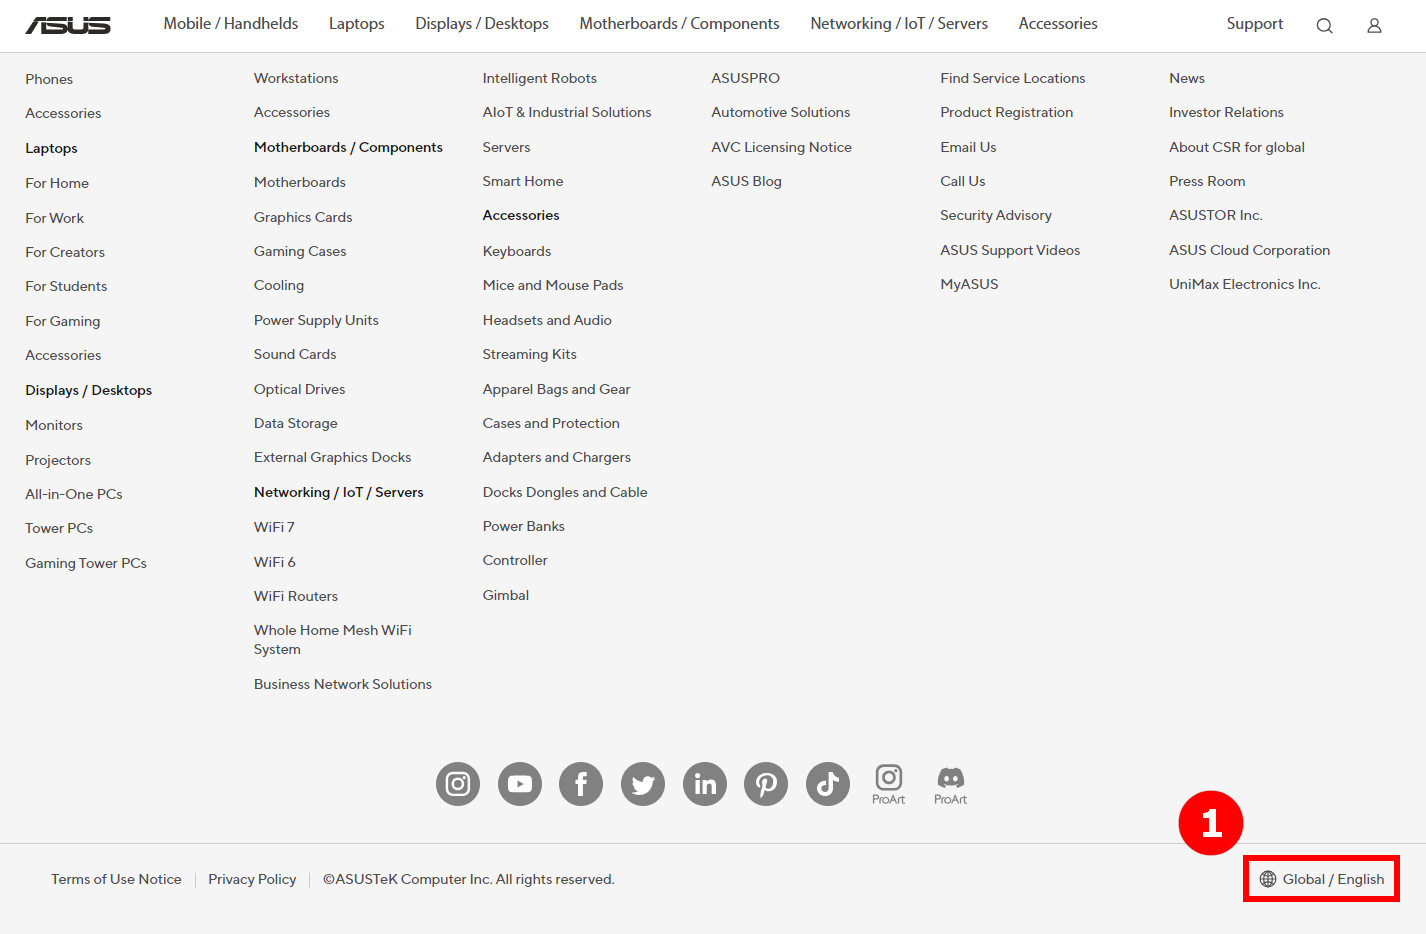Open Networking / IoT / Servers column heading
This screenshot has width=1426, height=934.
click(x=339, y=492)
